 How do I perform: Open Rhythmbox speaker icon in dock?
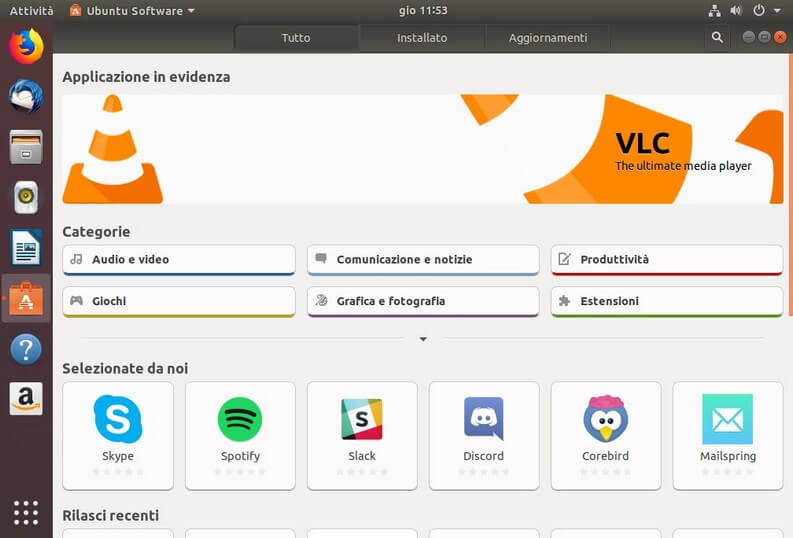(x=26, y=197)
